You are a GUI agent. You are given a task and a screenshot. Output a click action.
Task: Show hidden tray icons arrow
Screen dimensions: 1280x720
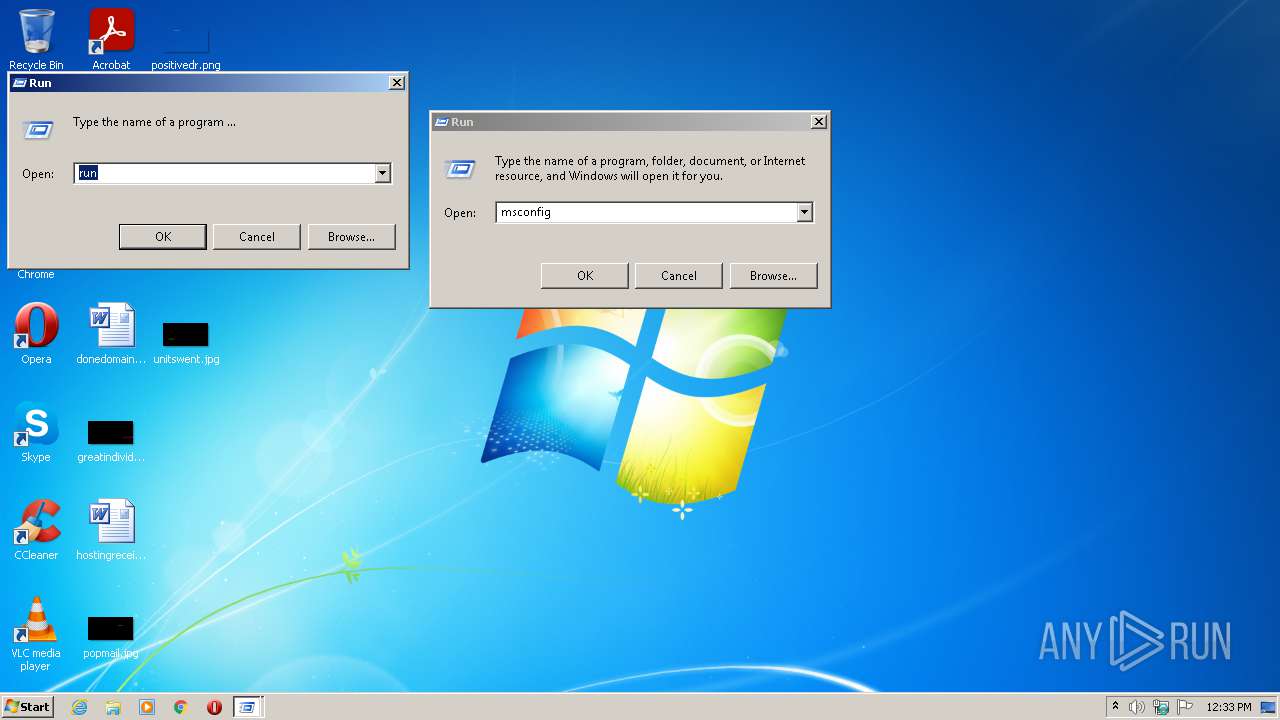point(1115,706)
